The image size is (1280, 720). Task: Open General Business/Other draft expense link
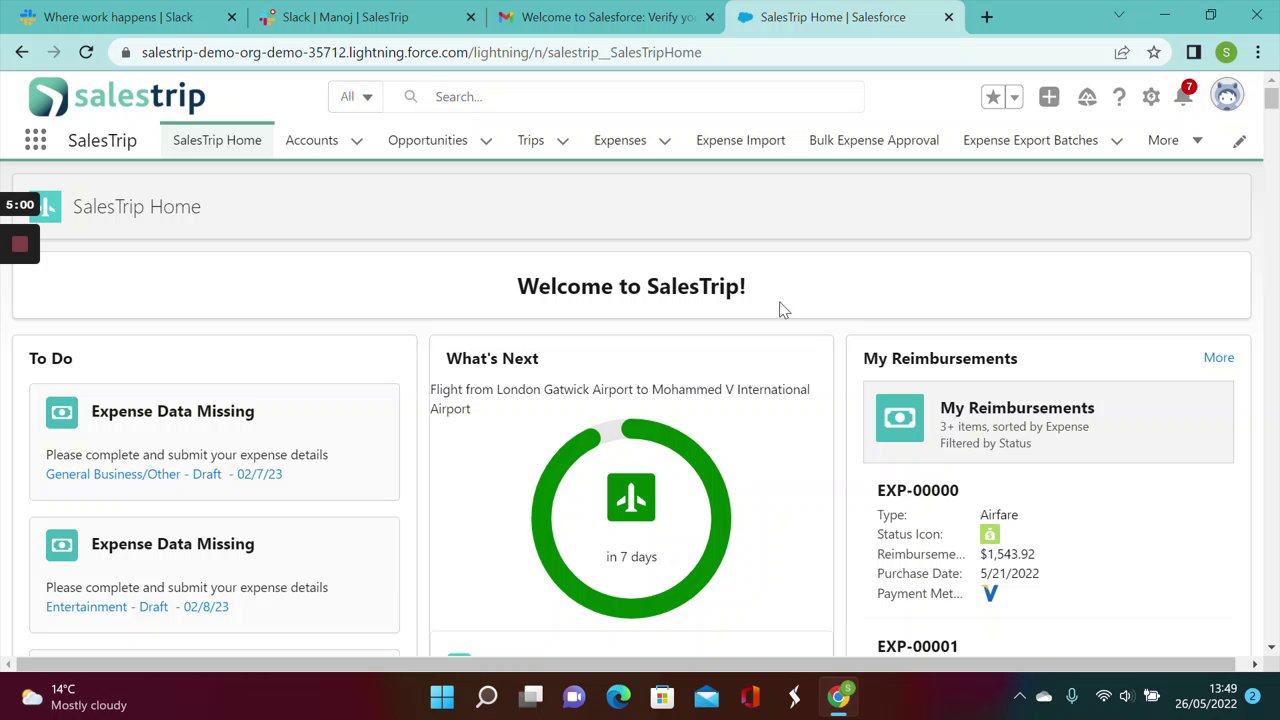click(164, 474)
